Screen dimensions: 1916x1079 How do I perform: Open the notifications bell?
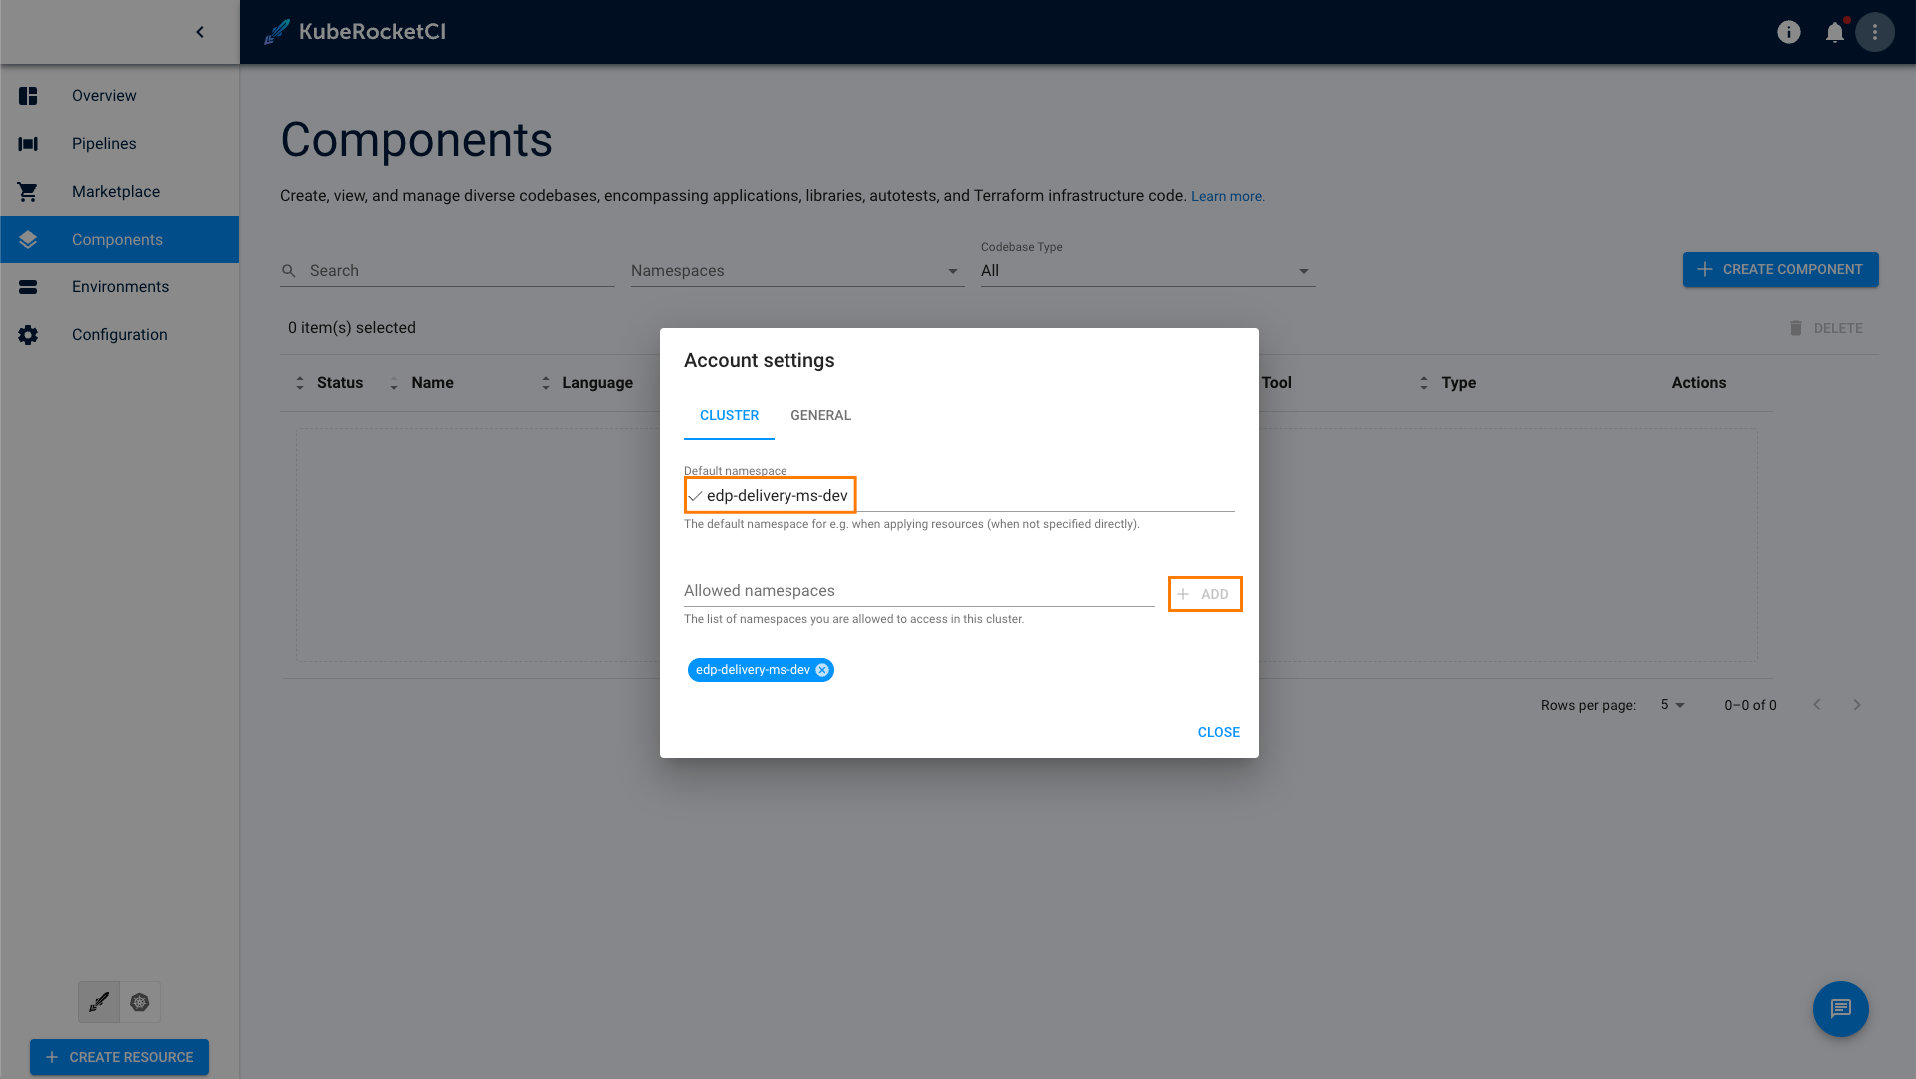click(x=1834, y=32)
